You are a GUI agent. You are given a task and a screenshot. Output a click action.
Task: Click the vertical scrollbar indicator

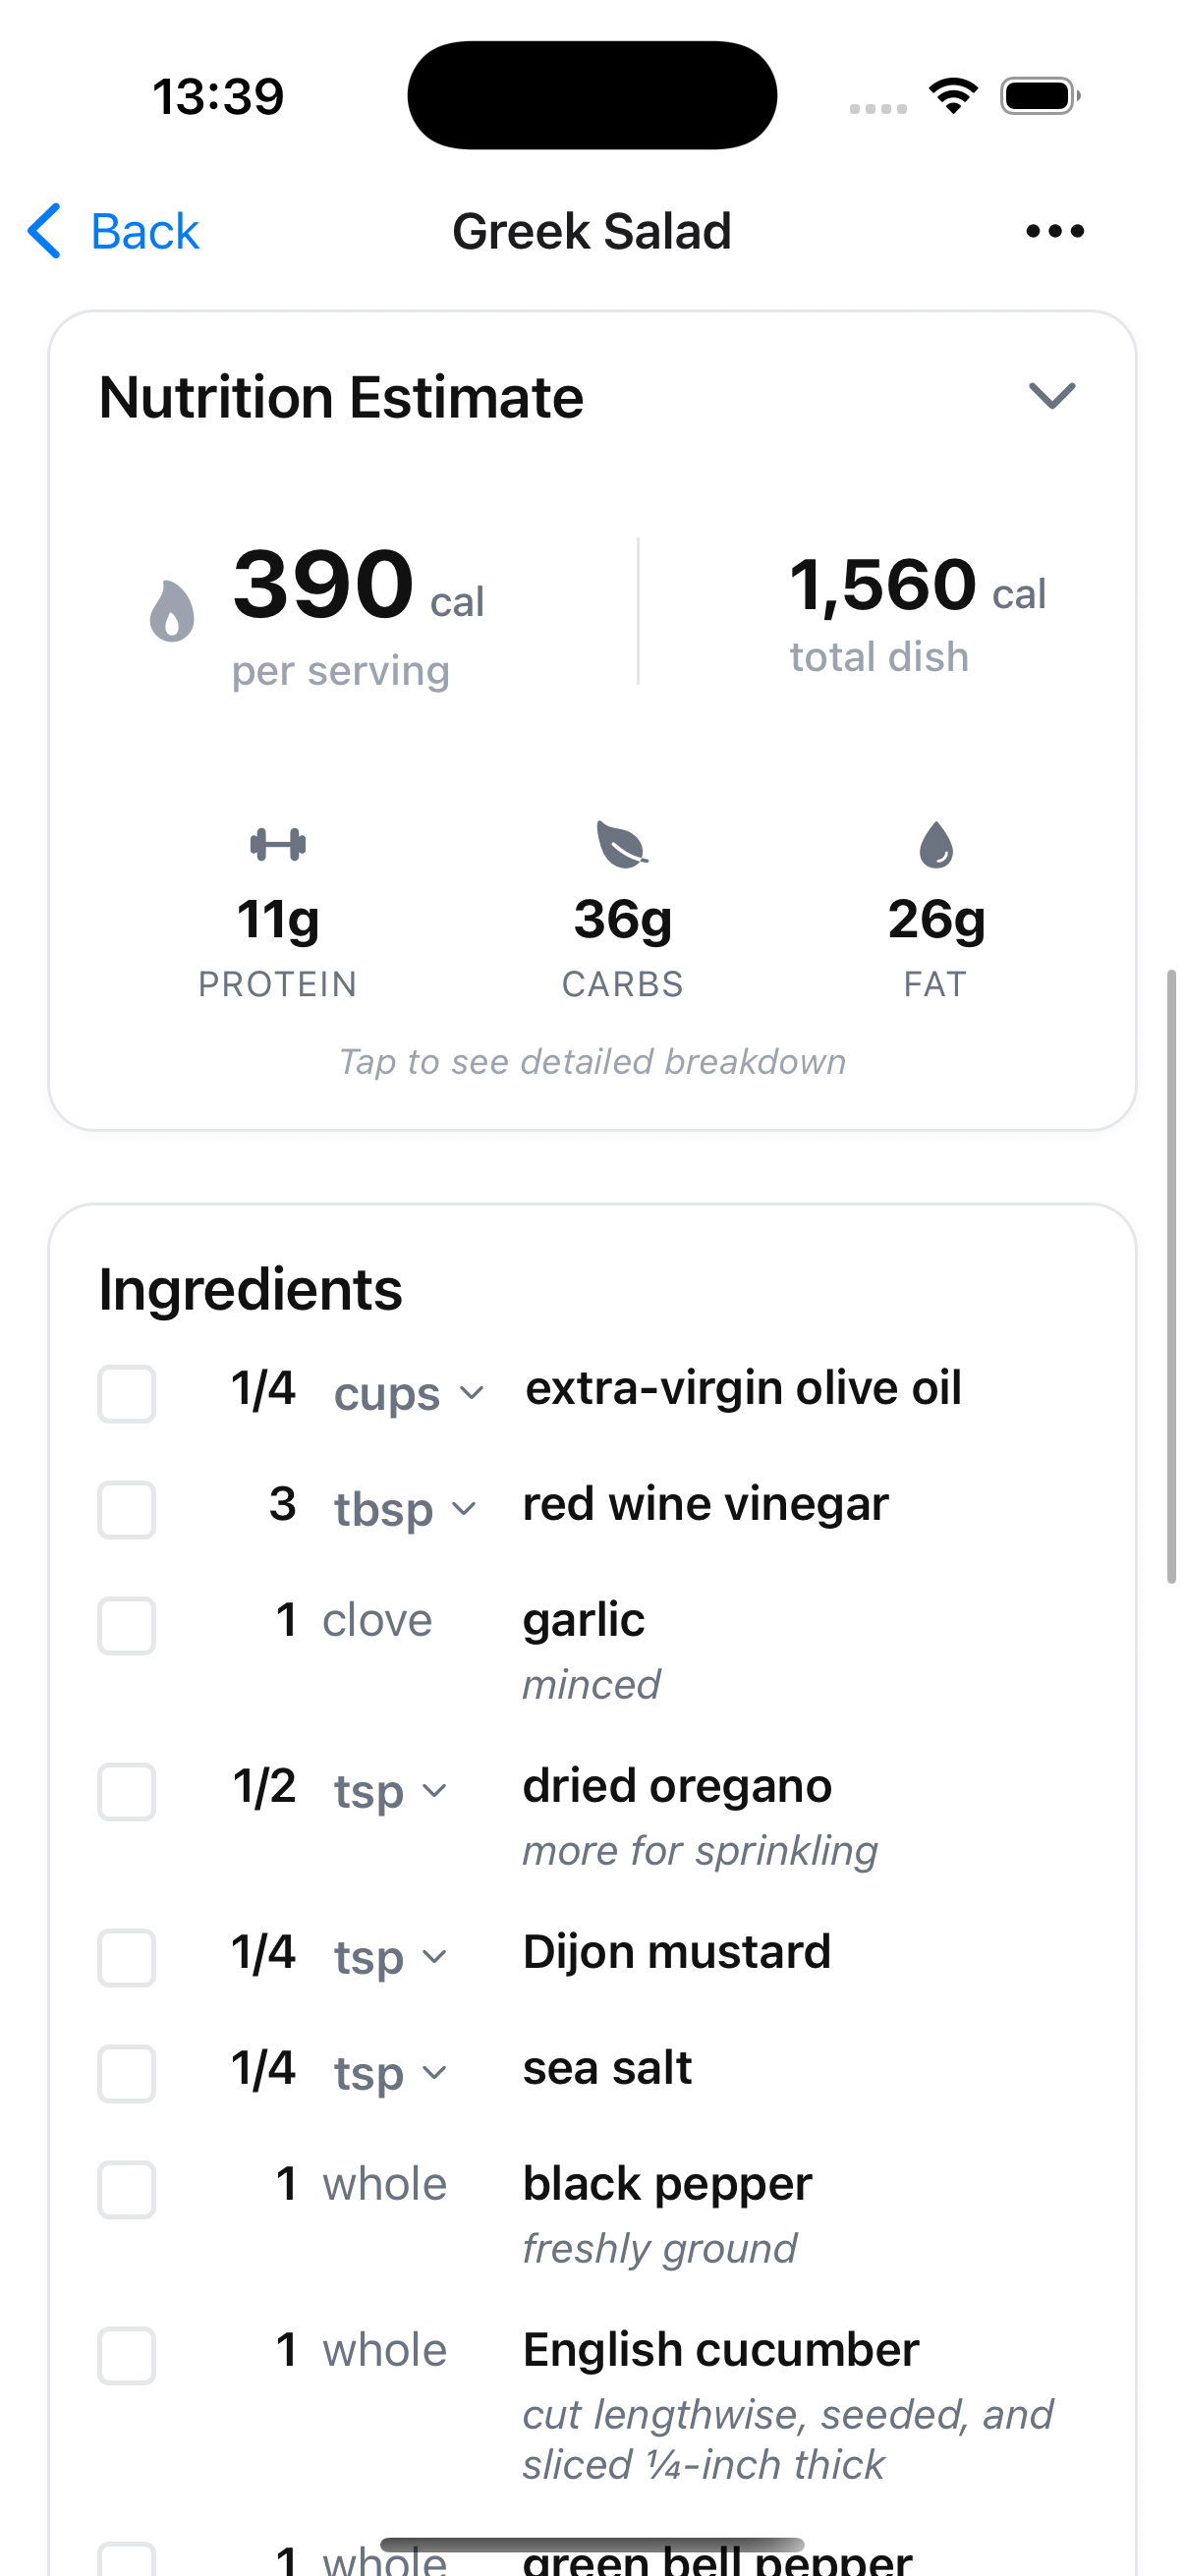(1171, 1275)
